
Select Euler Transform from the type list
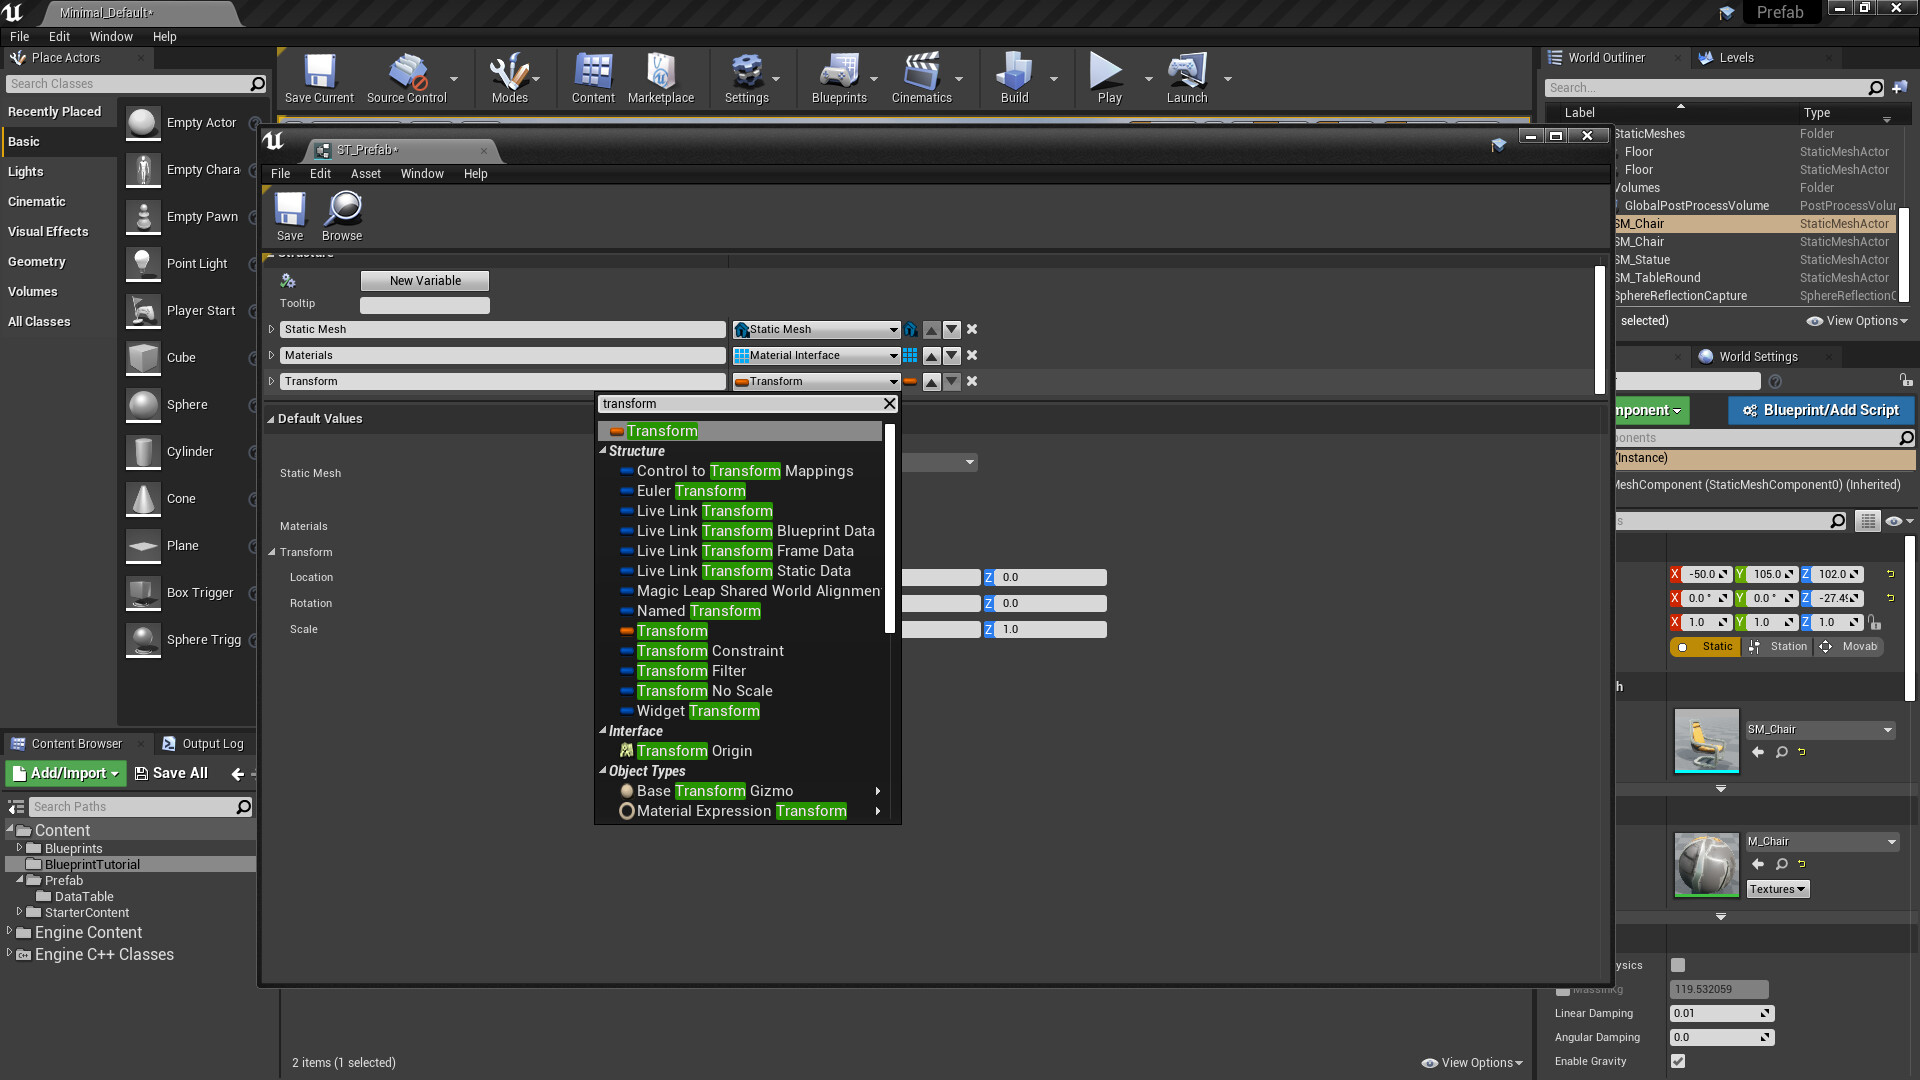coord(691,491)
